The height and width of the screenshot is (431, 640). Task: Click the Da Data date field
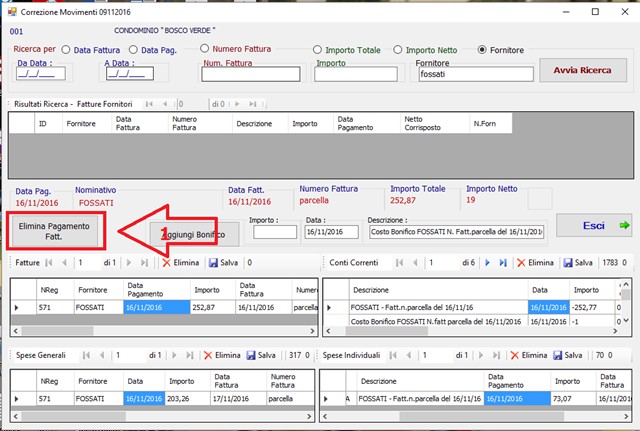point(41,74)
